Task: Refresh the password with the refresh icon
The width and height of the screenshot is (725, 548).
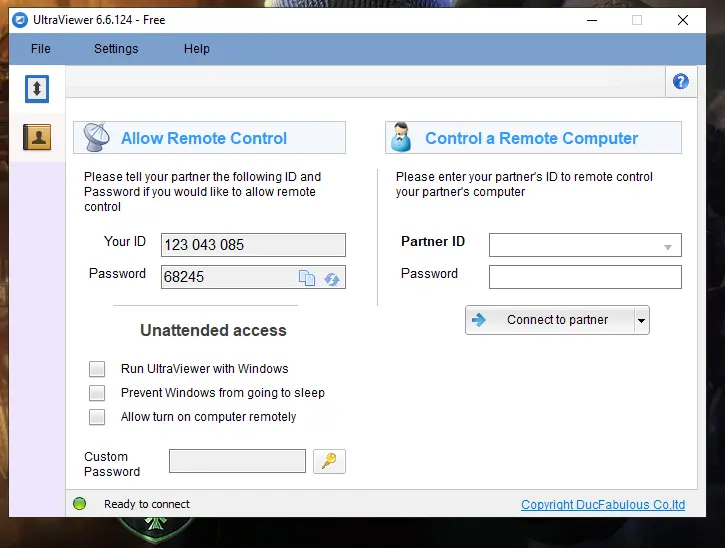Action: pyautogui.click(x=332, y=279)
